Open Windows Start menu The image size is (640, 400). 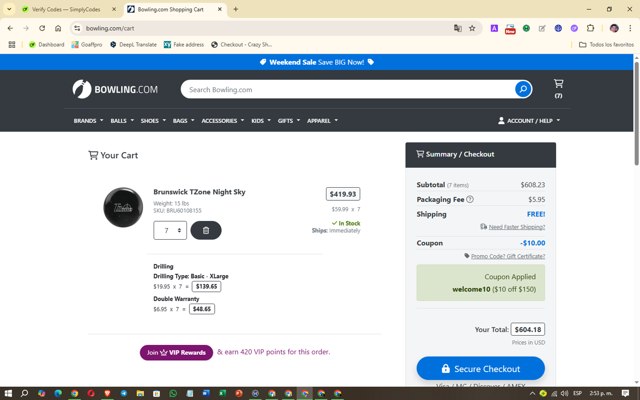pos(8,393)
